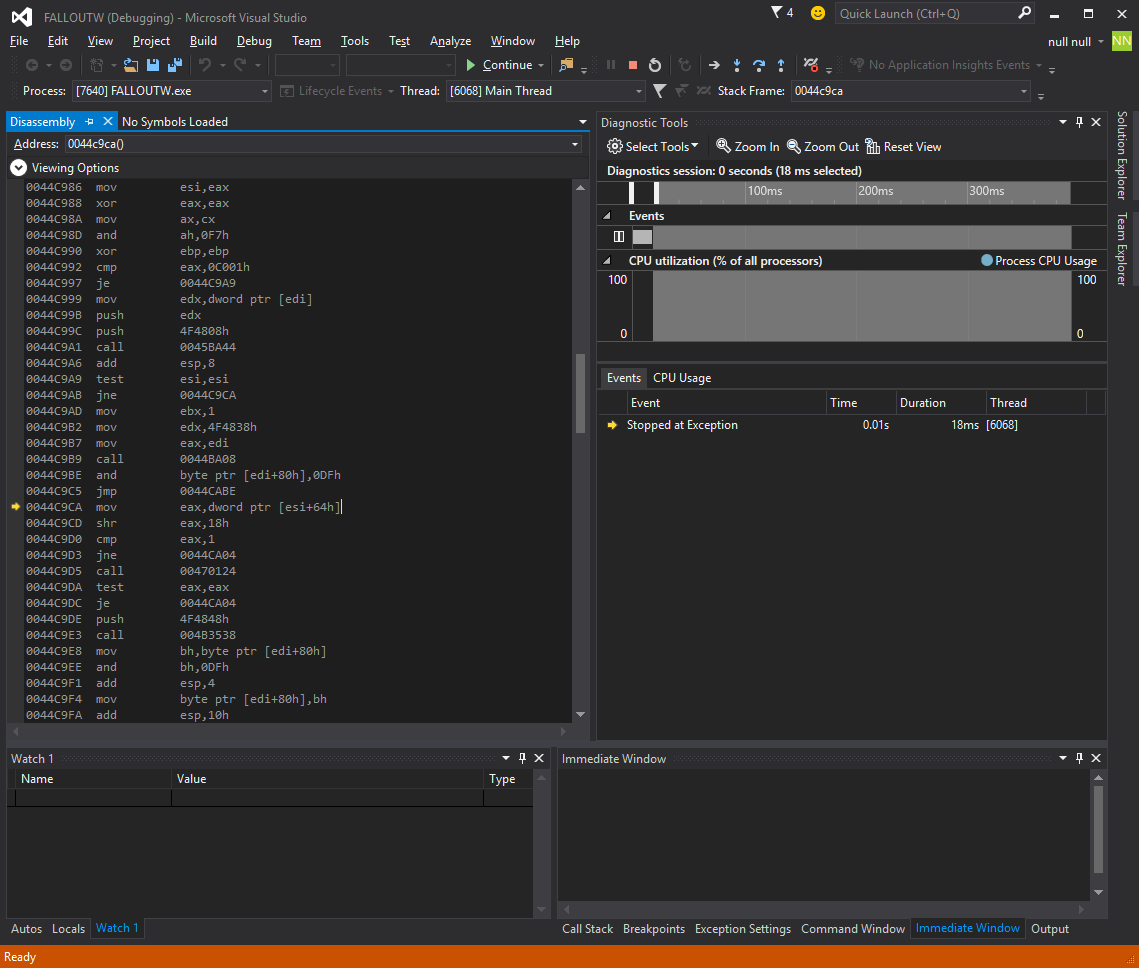The width and height of the screenshot is (1139, 968).
Task: Click the NN account avatar
Action: (x=1122, y=41)
